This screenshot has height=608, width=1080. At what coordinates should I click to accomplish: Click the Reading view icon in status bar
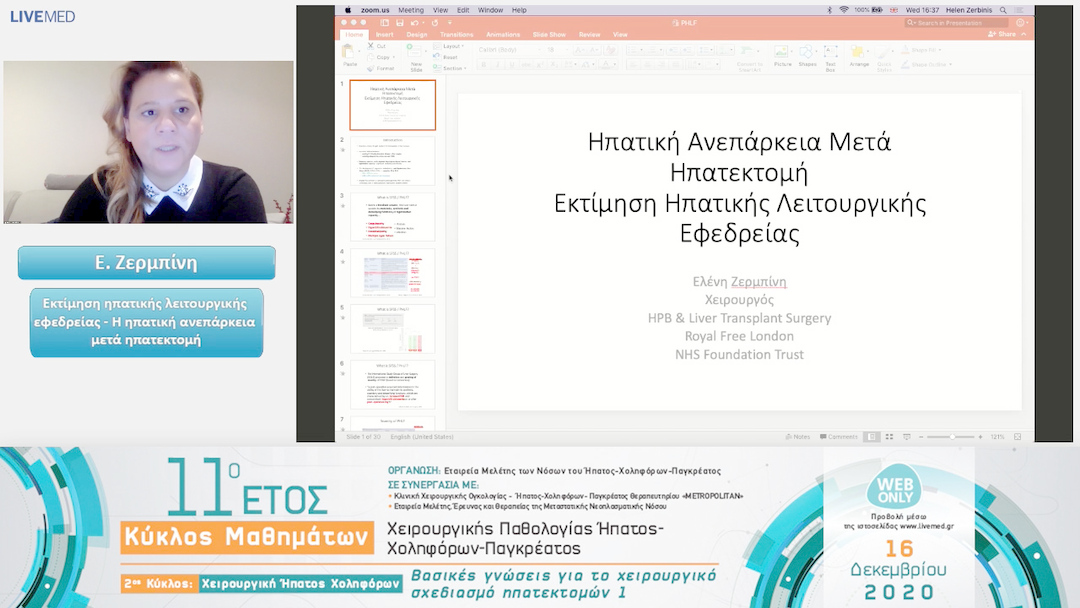(x=906, y=437)
